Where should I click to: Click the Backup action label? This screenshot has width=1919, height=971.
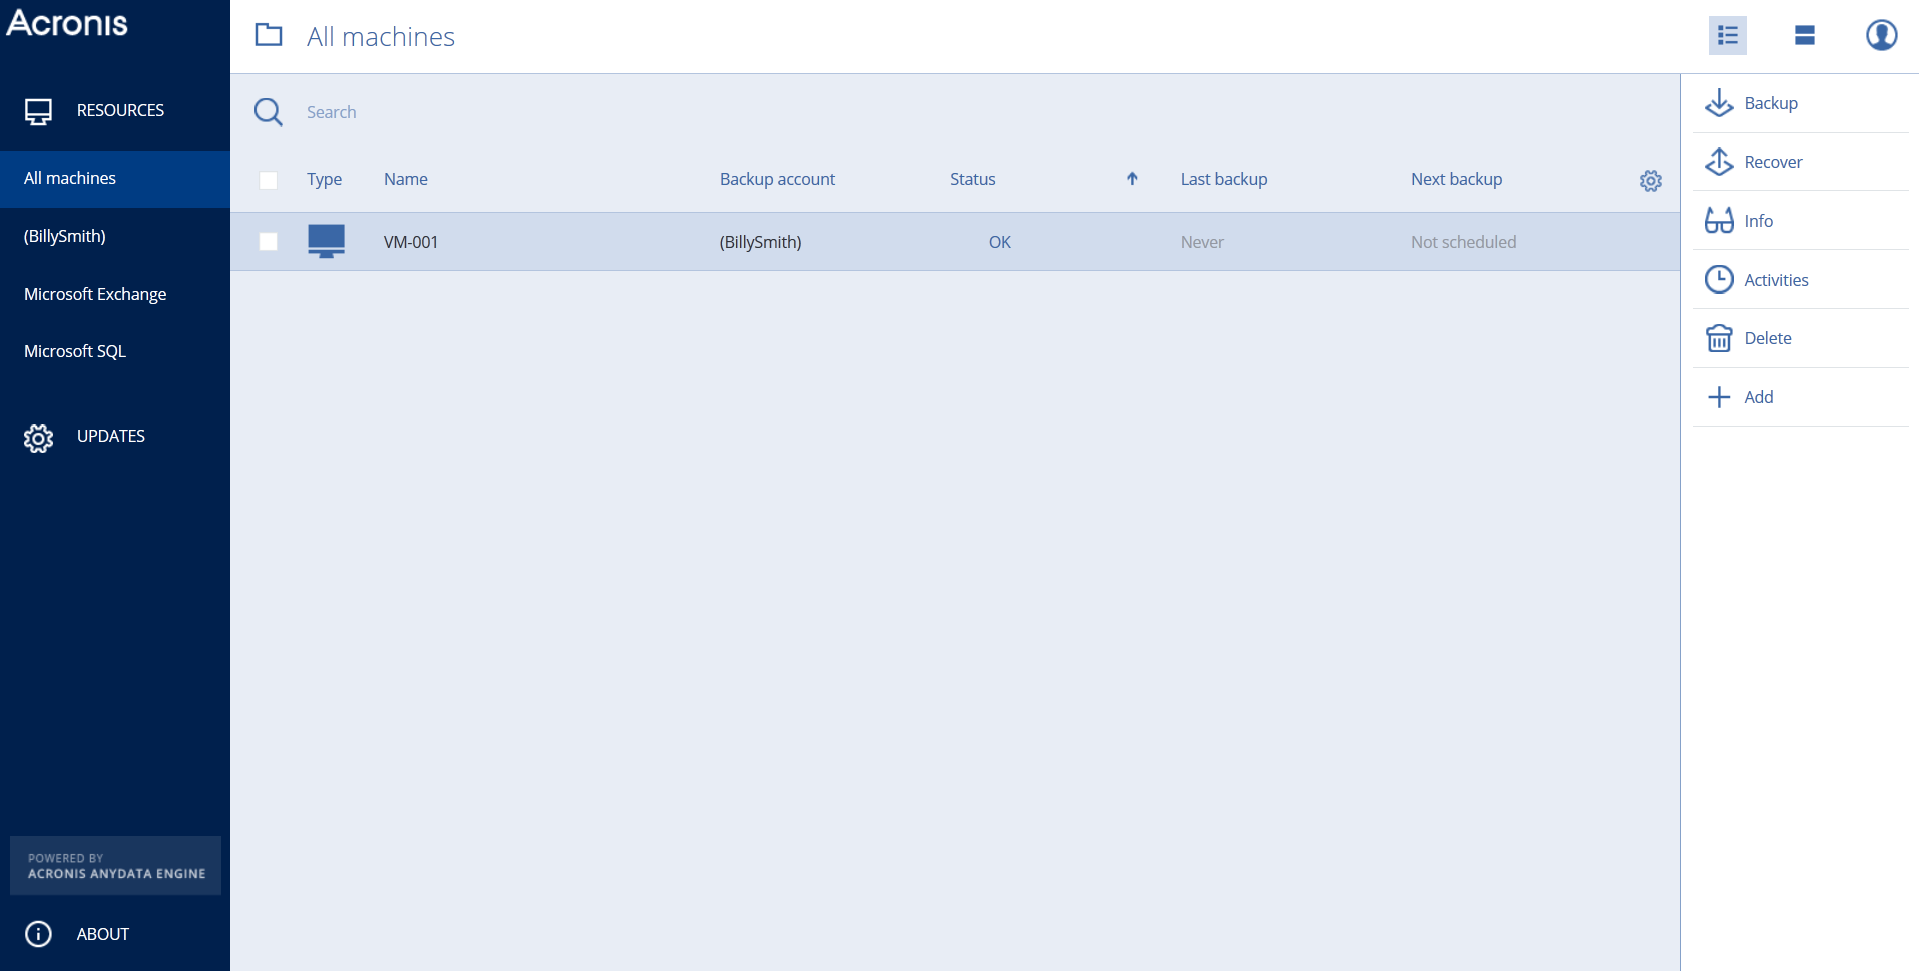click(x=1771, y=103)
